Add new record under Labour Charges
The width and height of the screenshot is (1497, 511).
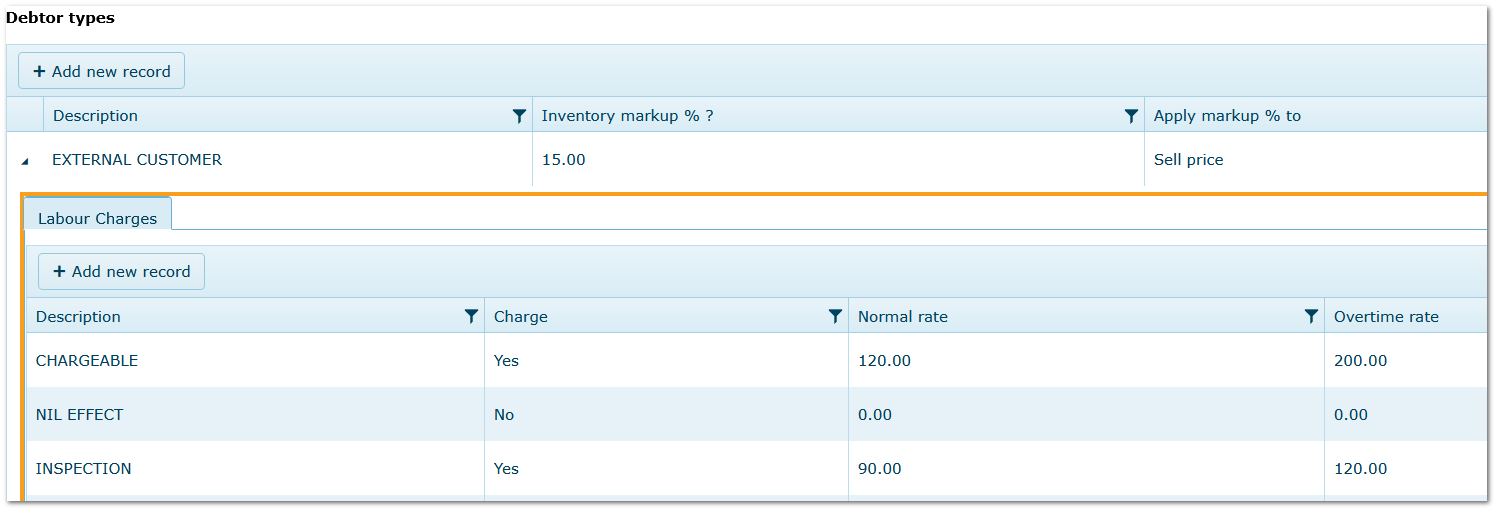[x=122, y=271]
